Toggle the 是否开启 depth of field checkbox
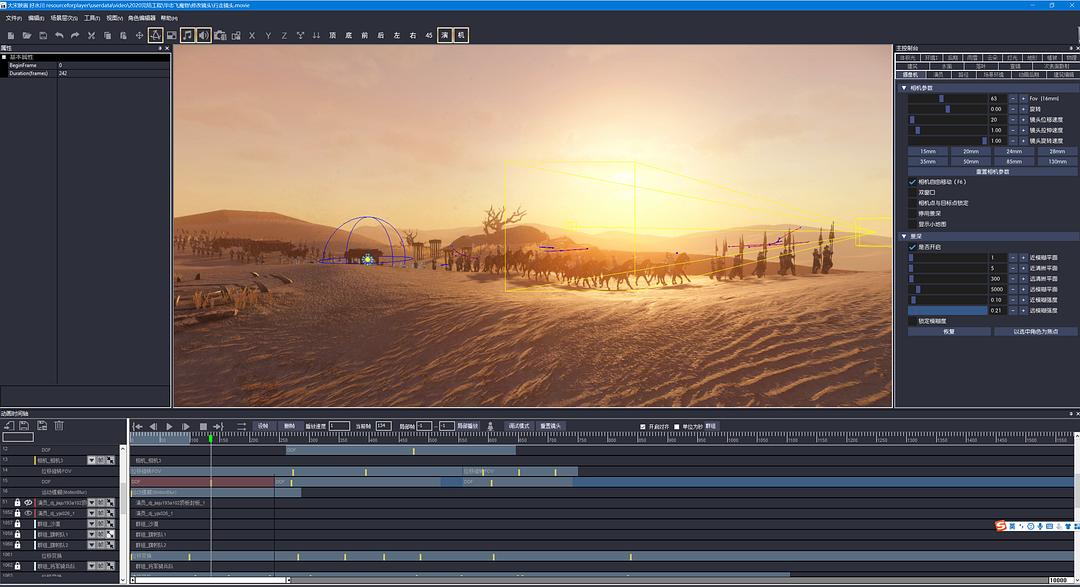1080x587 pixels. coord(912,246)
